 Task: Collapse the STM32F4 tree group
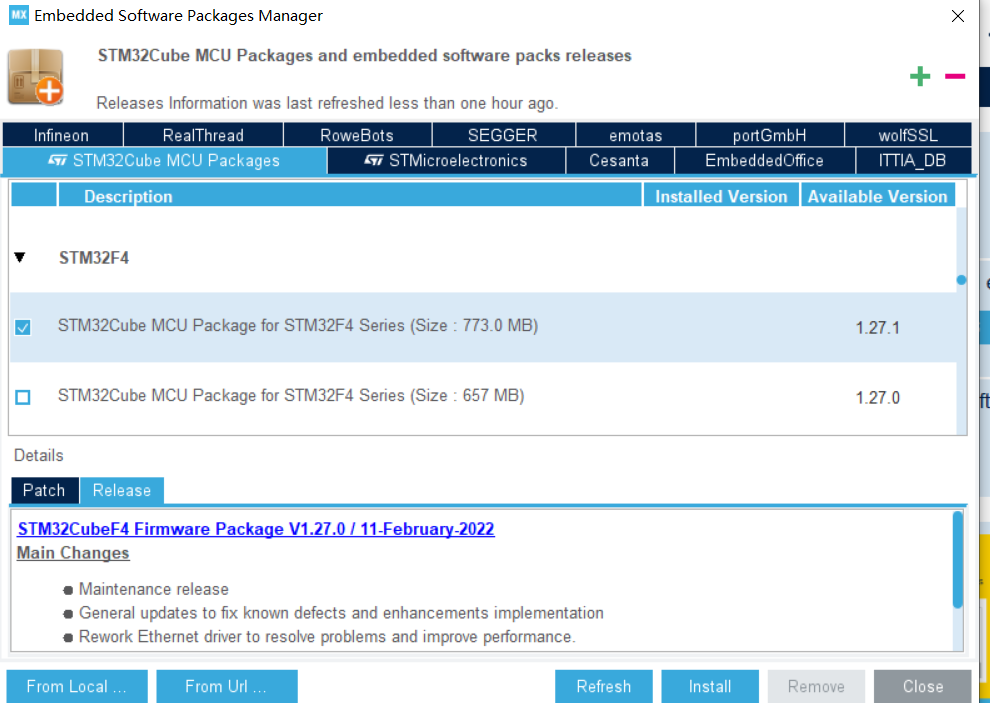pos(20,257)
